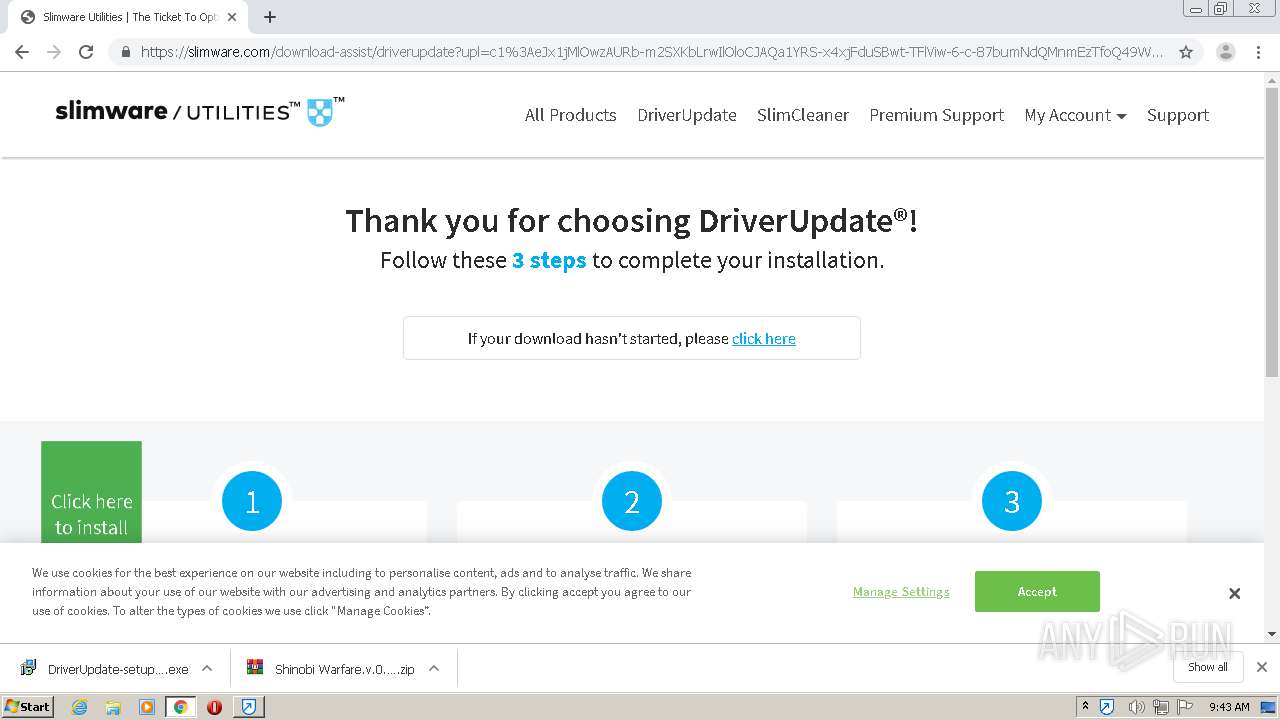Viewport: 1280px width, 720px height.
Task: Open a new browser tab
Action: (x=269, y=17)
